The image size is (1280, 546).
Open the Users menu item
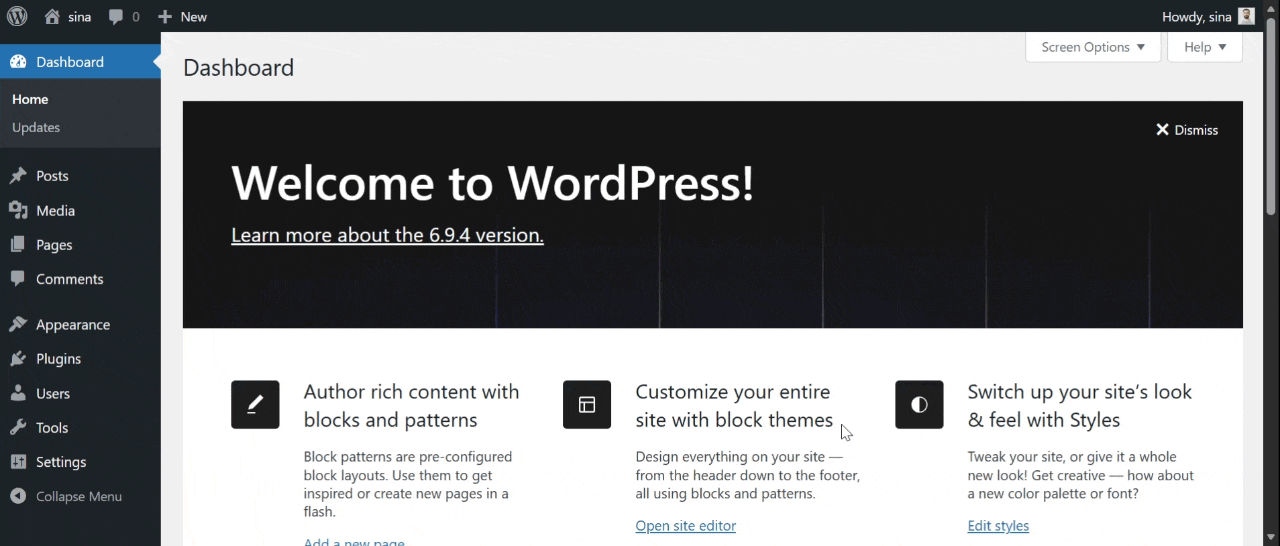pos(53,394)
